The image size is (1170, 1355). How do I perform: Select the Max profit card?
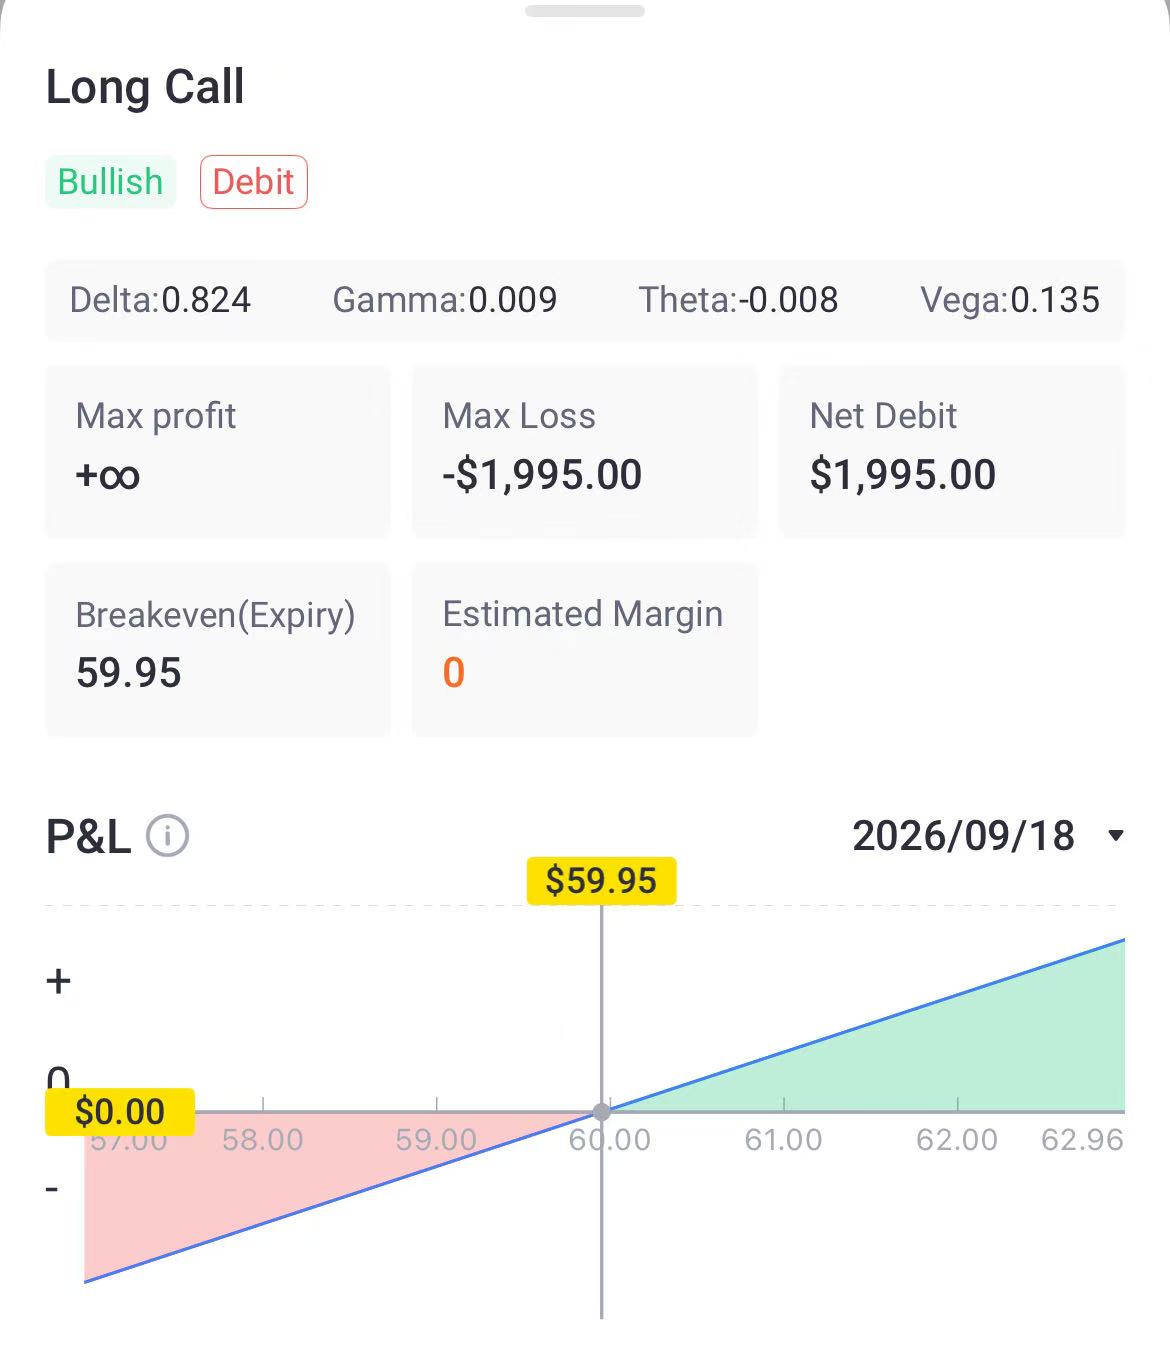217,451
